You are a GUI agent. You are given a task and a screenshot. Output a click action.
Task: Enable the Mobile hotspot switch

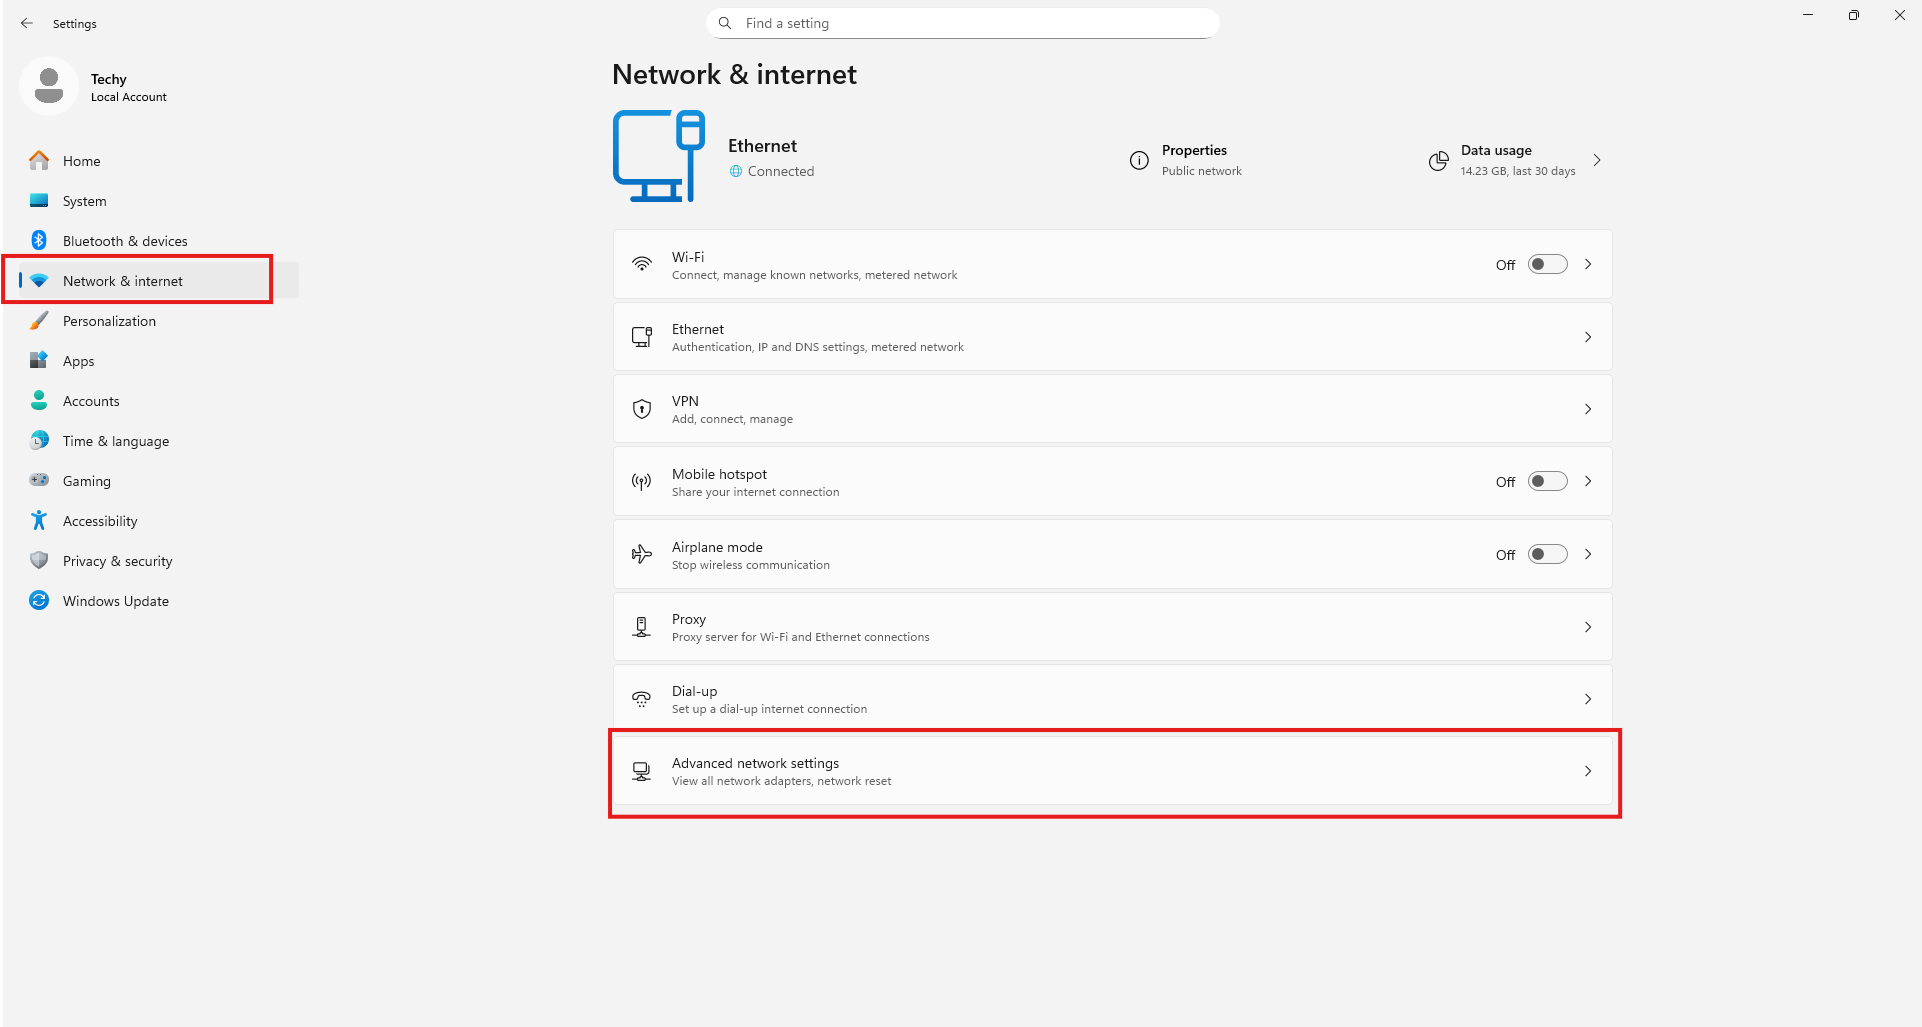(x=1547, y=481)
